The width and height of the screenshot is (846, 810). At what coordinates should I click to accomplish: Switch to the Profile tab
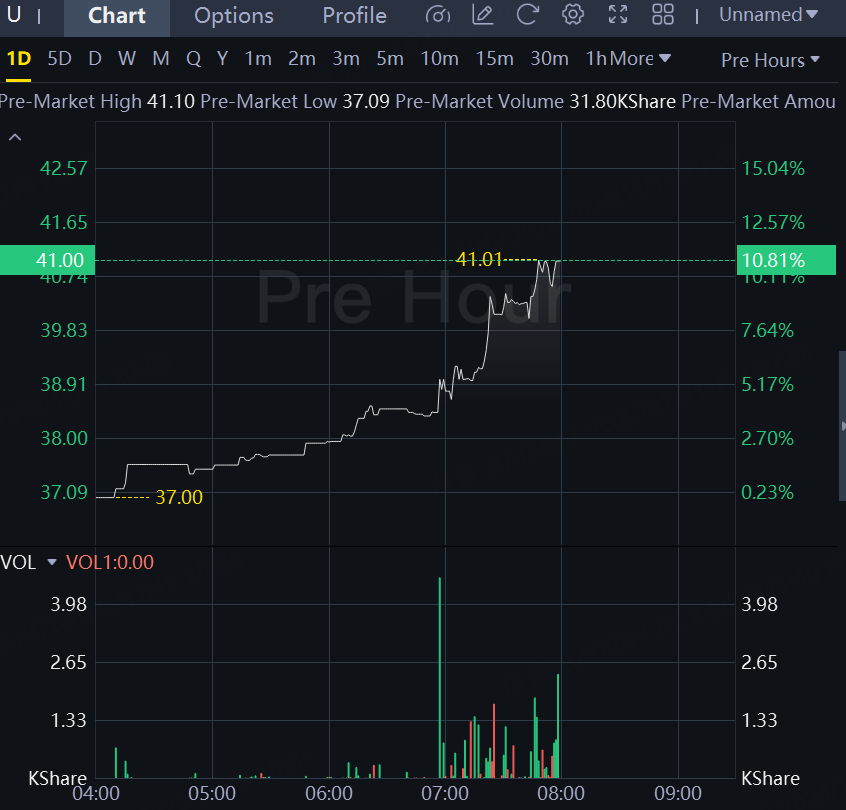pyautogui.click(x=354, y=16)
